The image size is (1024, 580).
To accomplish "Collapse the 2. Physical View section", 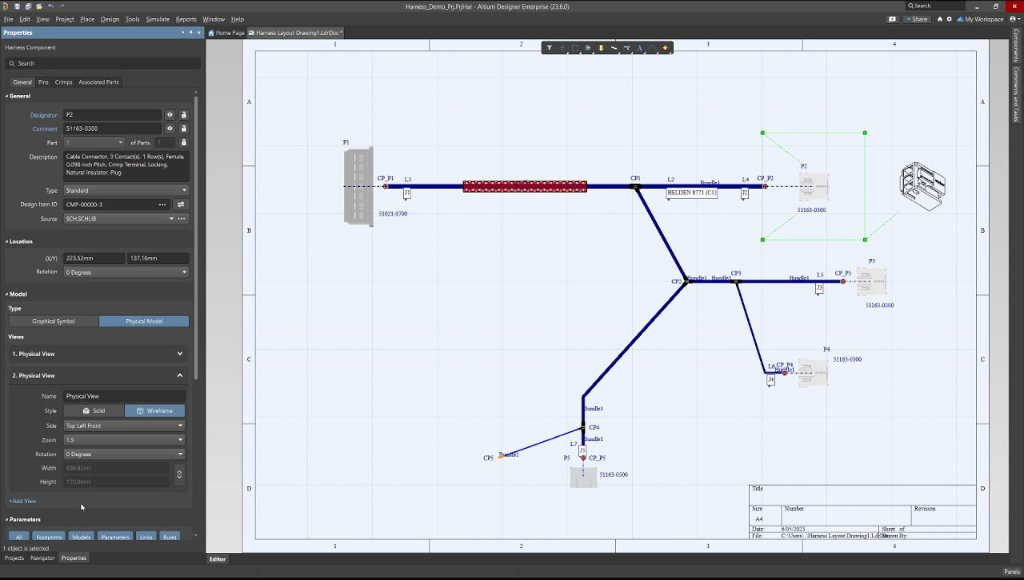I will pyautogui.click(x=98, y=376).
